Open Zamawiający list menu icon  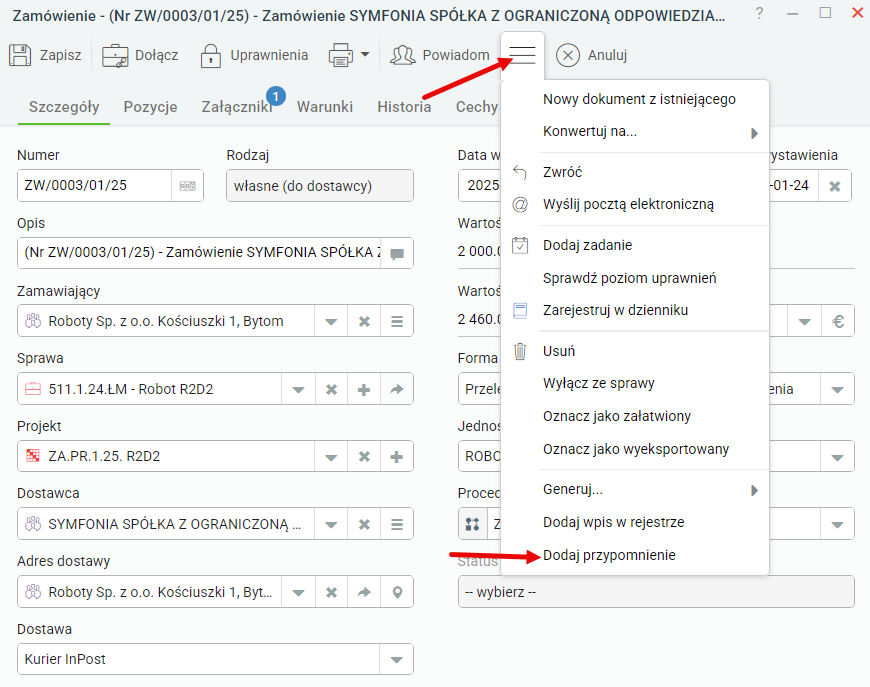397,321
